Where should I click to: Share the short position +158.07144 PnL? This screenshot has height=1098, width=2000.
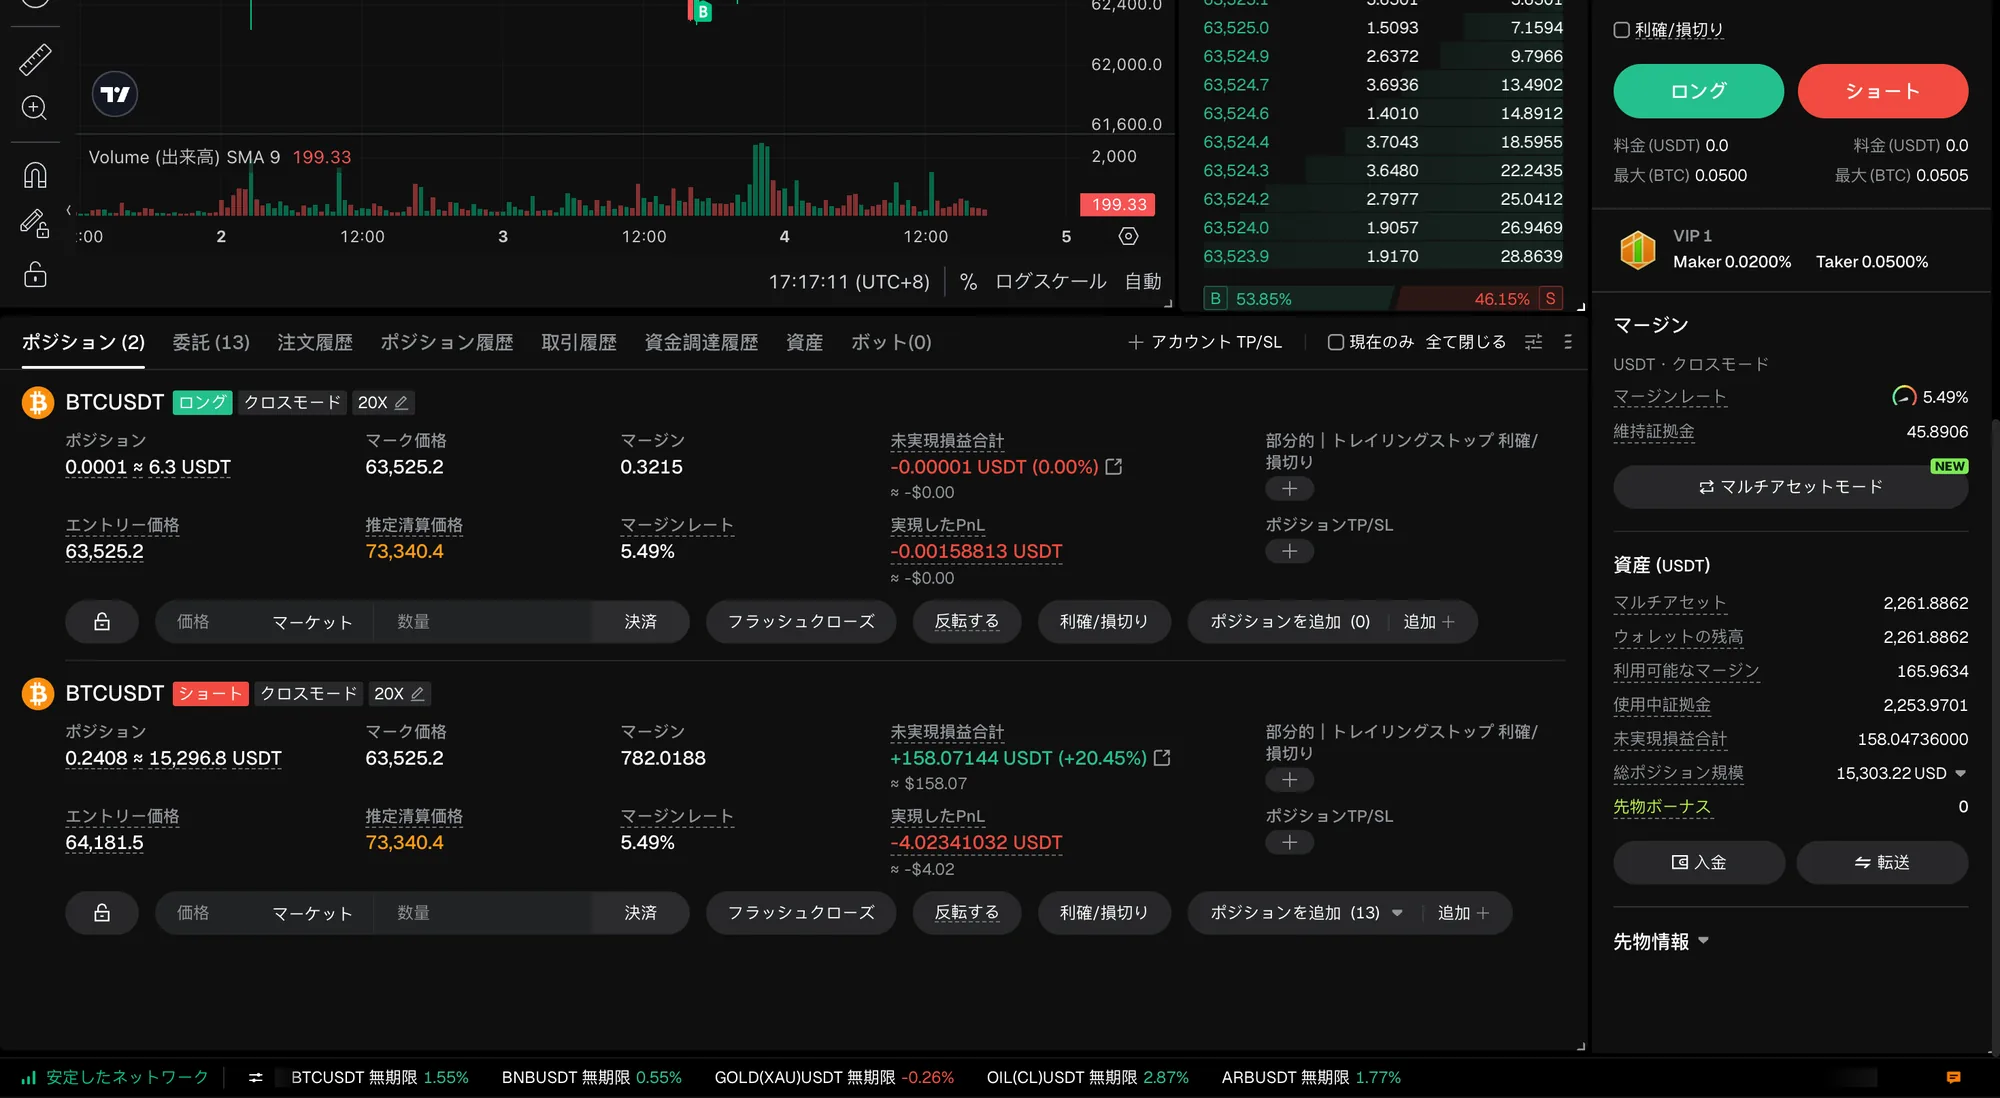point(1162,758)
